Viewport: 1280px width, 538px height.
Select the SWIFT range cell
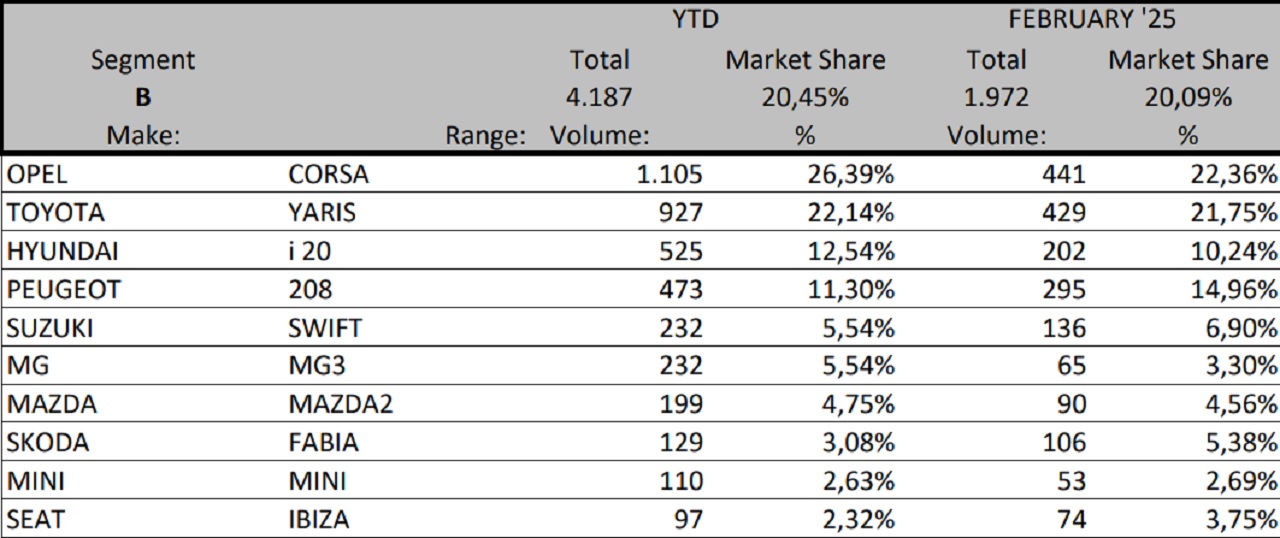pos(325,327)
